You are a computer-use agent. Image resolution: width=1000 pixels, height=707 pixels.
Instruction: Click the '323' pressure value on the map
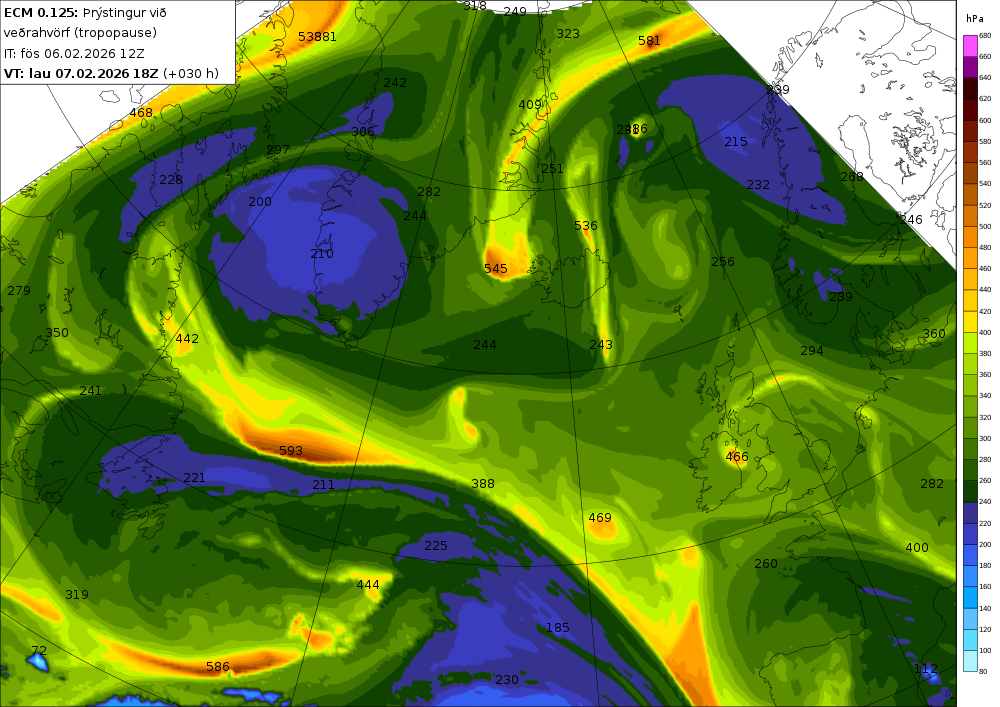point(568,34)
